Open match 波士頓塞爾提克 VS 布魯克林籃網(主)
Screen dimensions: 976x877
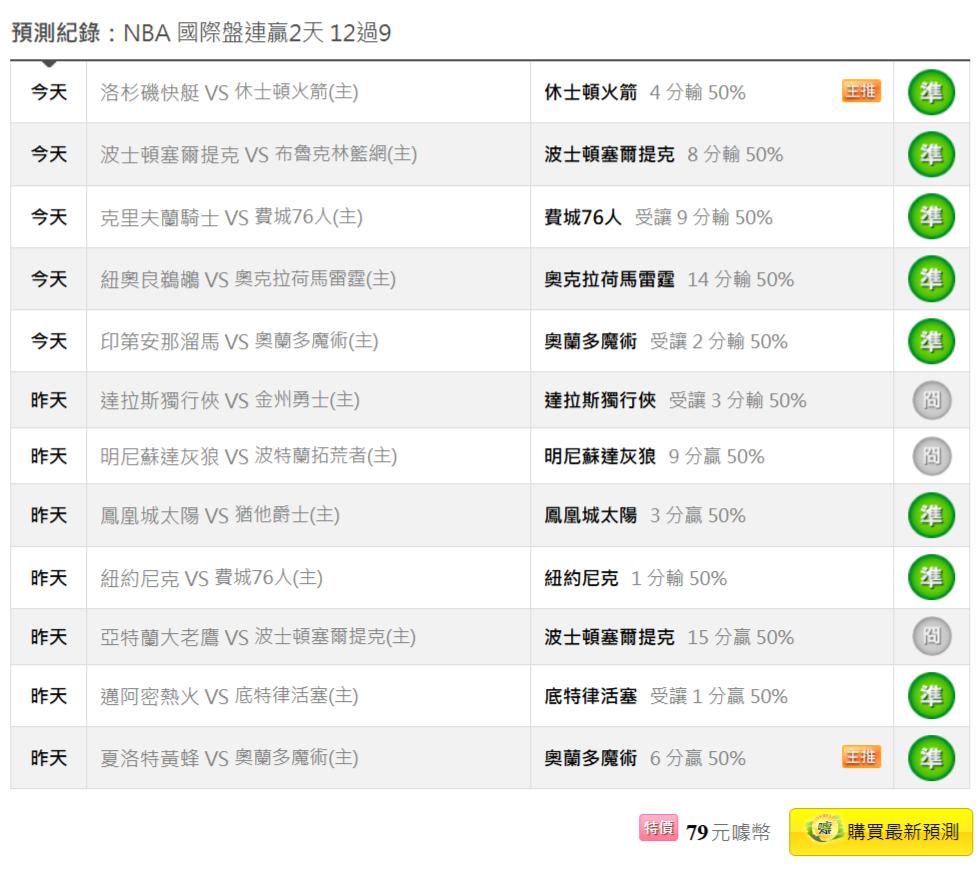tap(258, 154)
